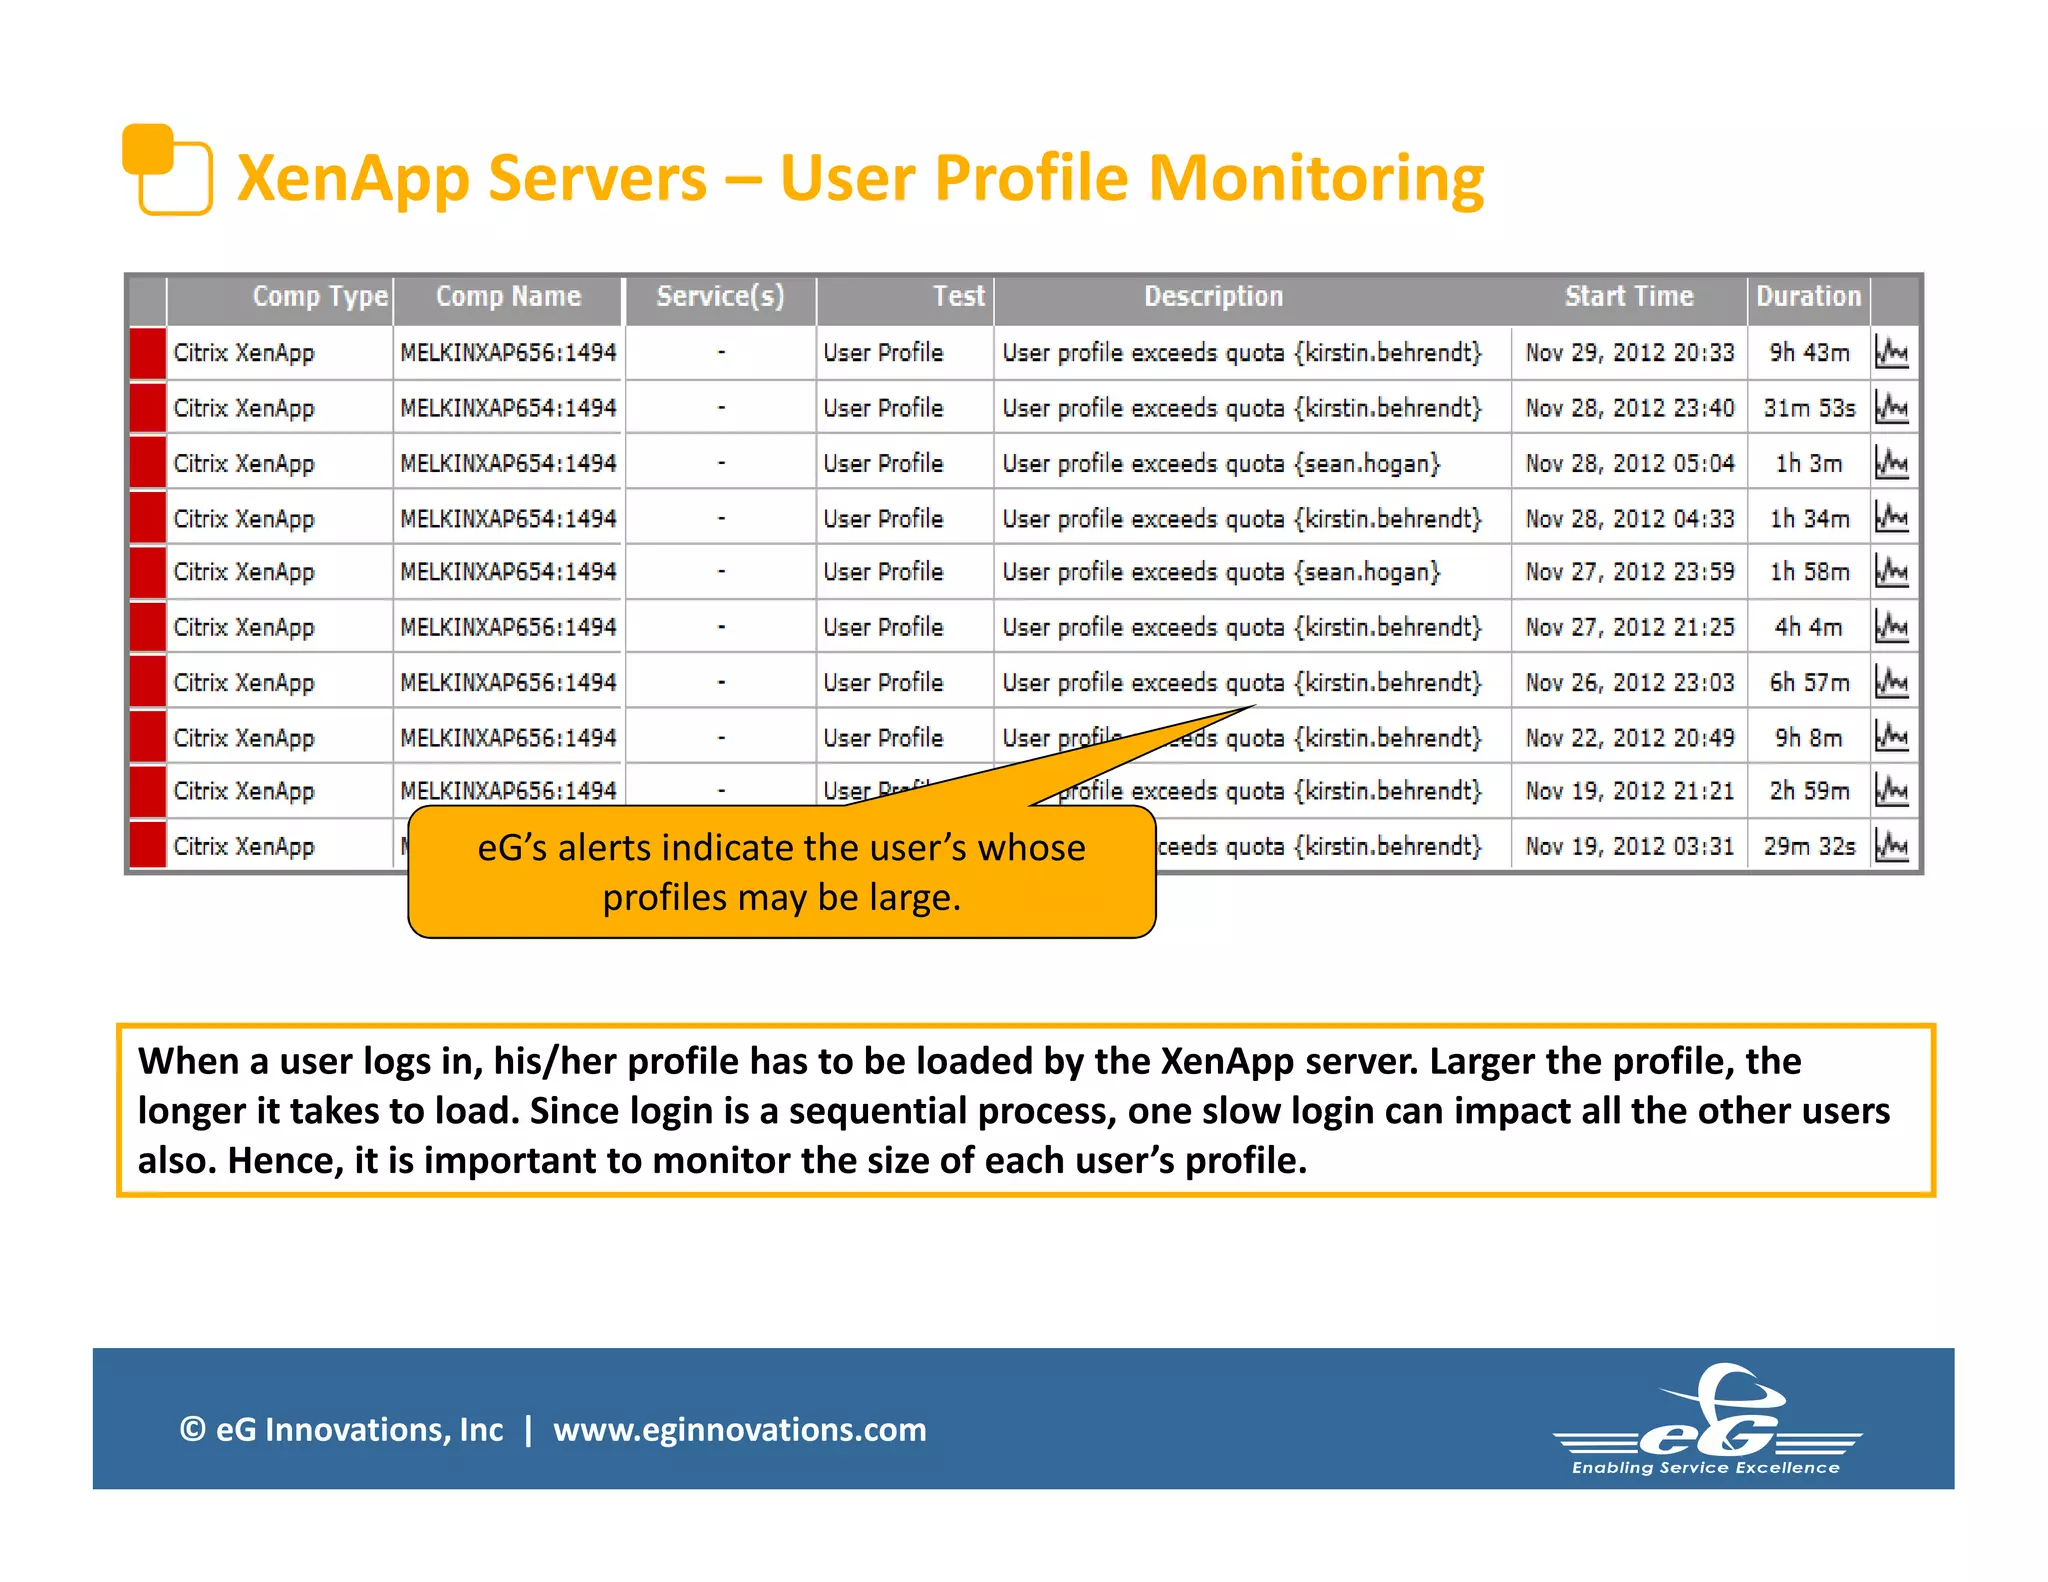Select Citrix XenApp in the Nov 29 20:33 row

pos(244,354)
